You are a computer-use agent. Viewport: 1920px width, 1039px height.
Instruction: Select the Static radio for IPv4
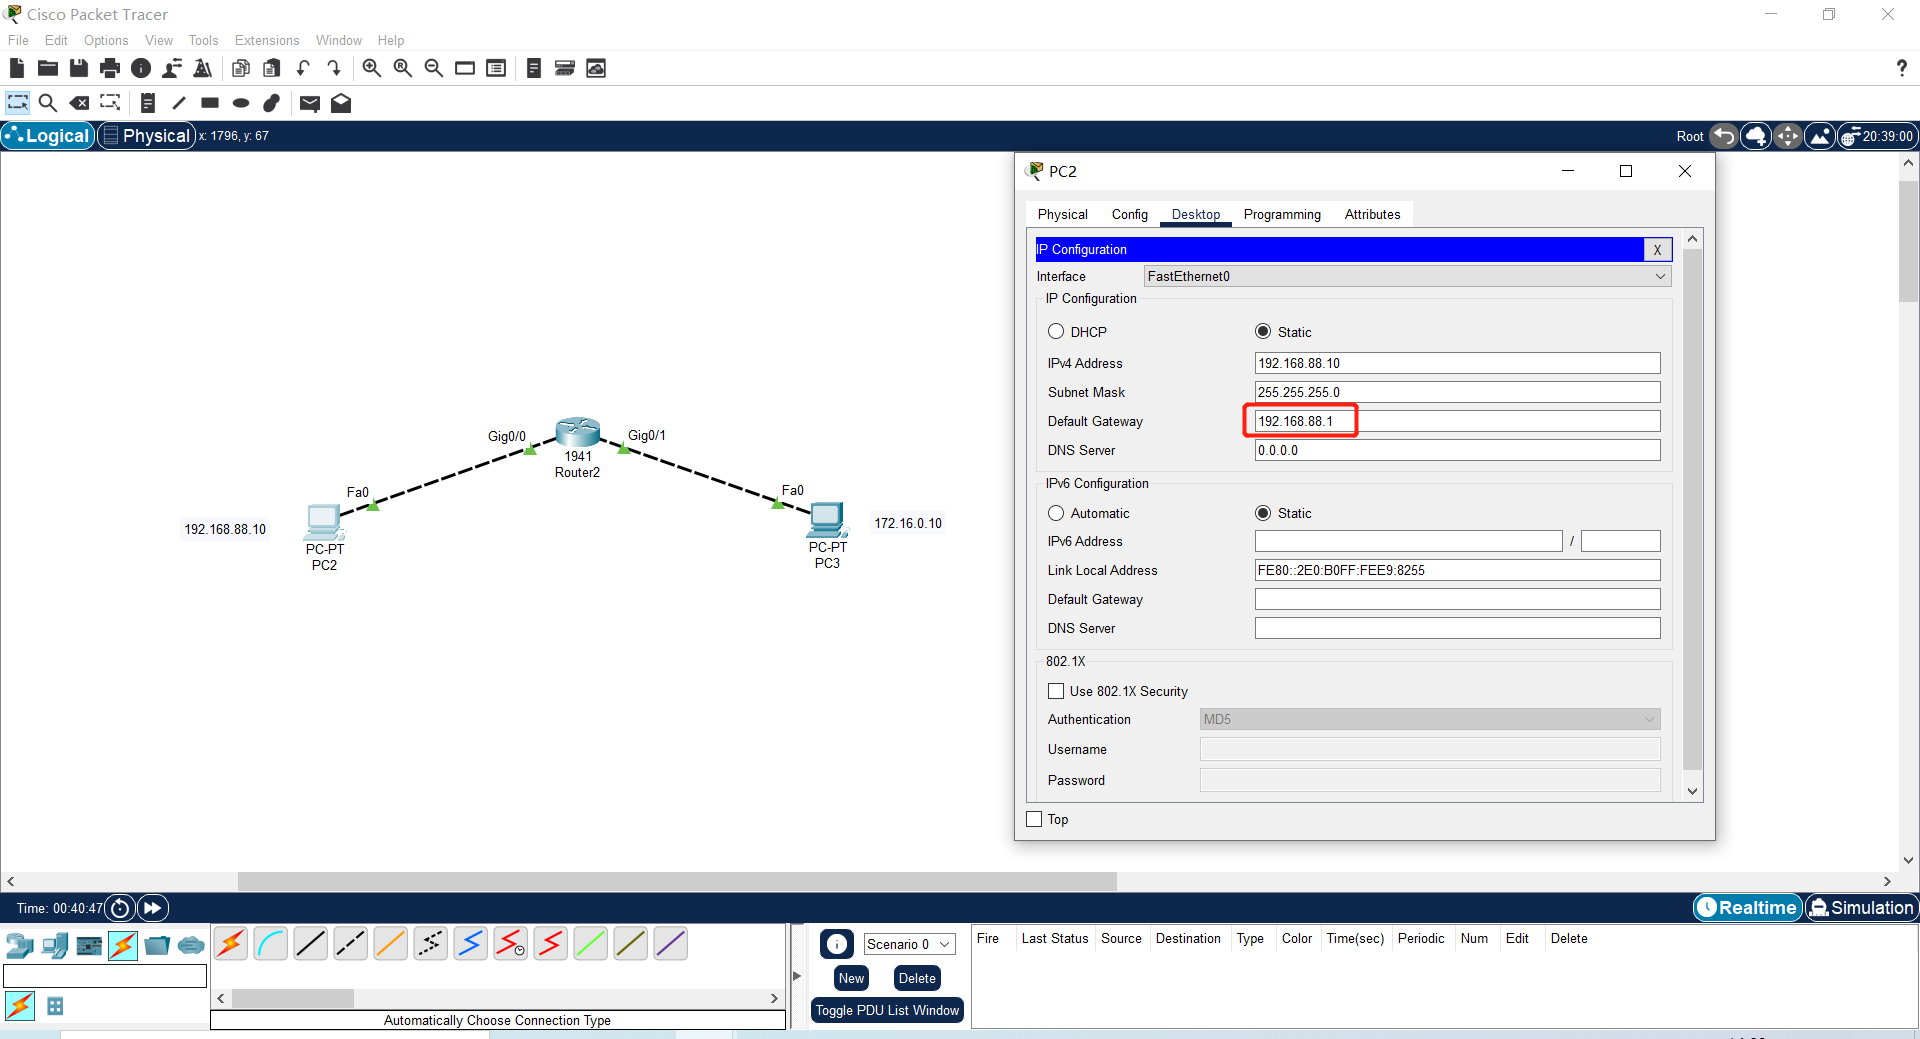1263,331
